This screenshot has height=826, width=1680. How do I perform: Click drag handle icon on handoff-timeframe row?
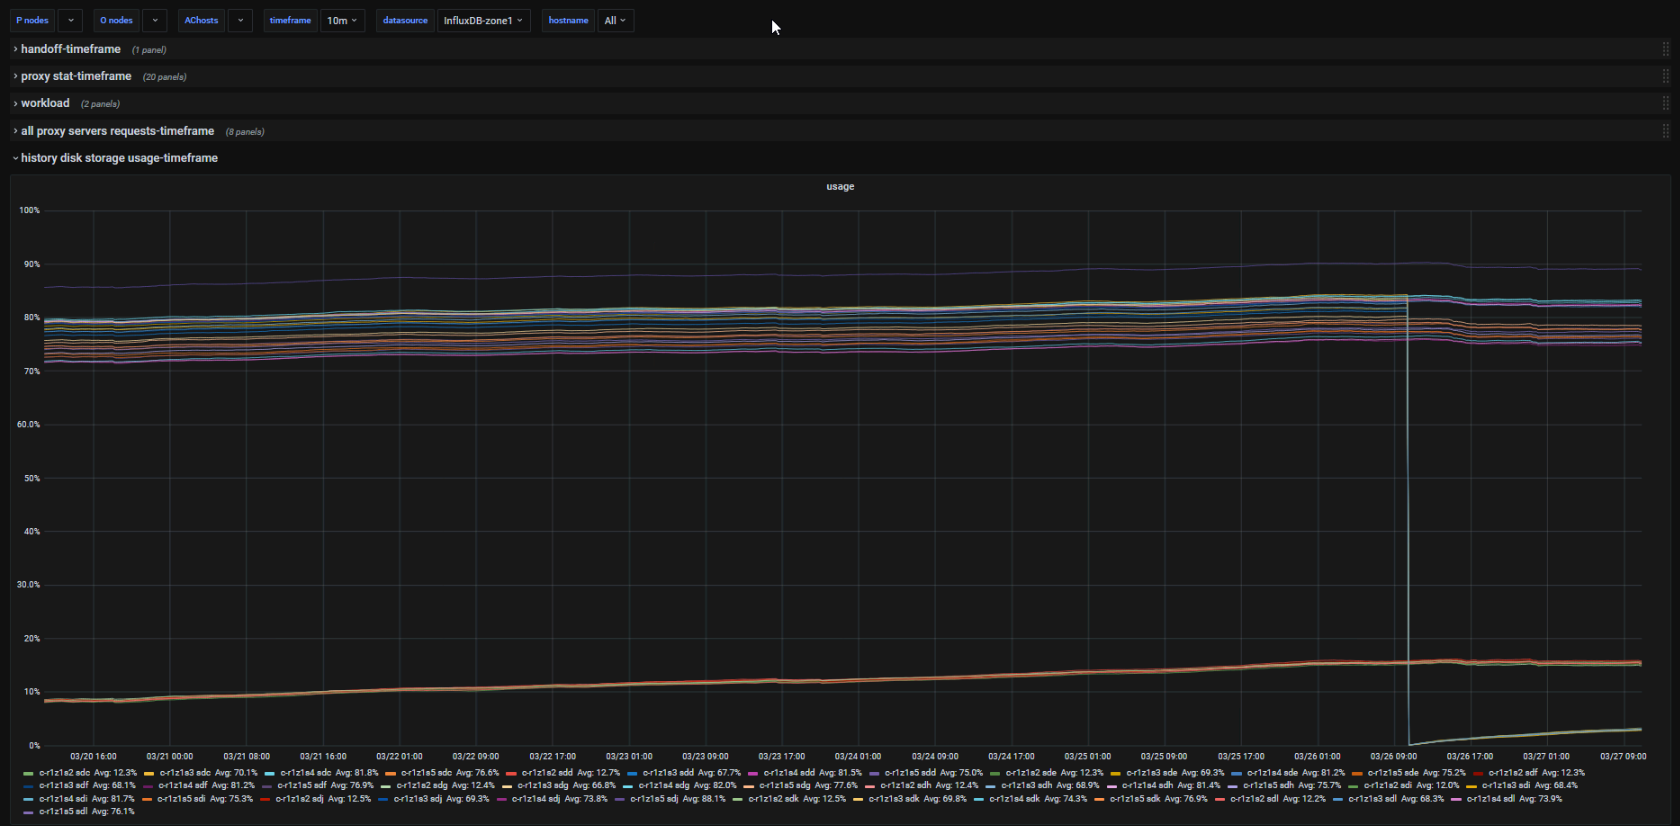tap(1665, 49)
